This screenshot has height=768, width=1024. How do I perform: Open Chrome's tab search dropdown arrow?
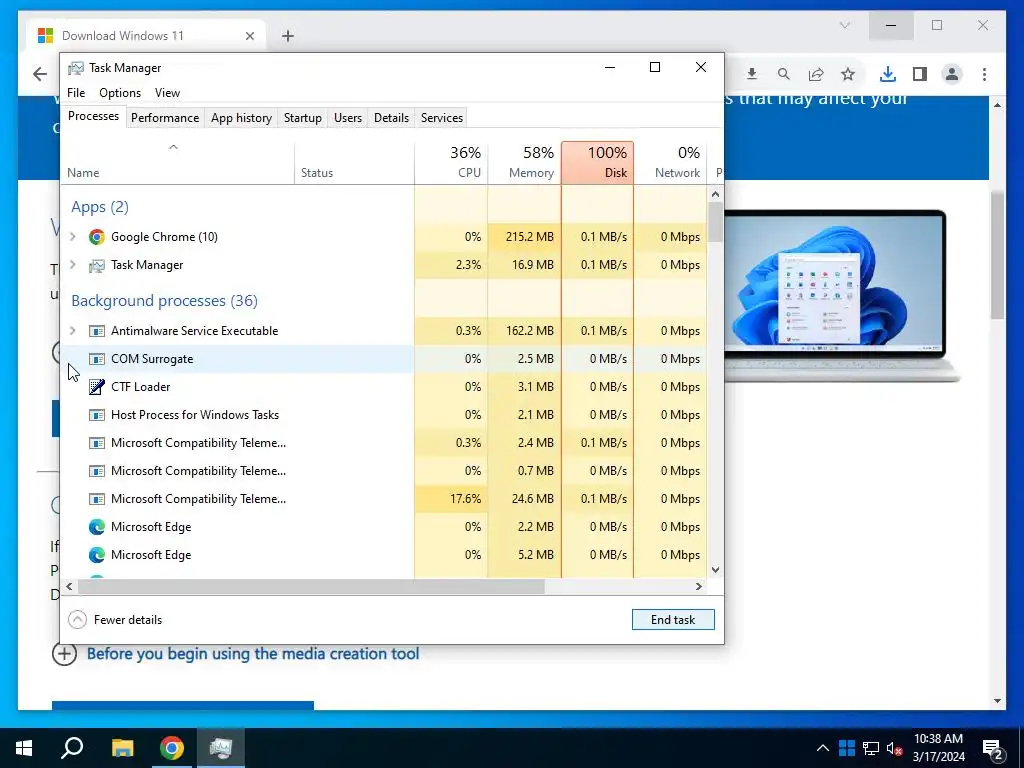(844, 25)
